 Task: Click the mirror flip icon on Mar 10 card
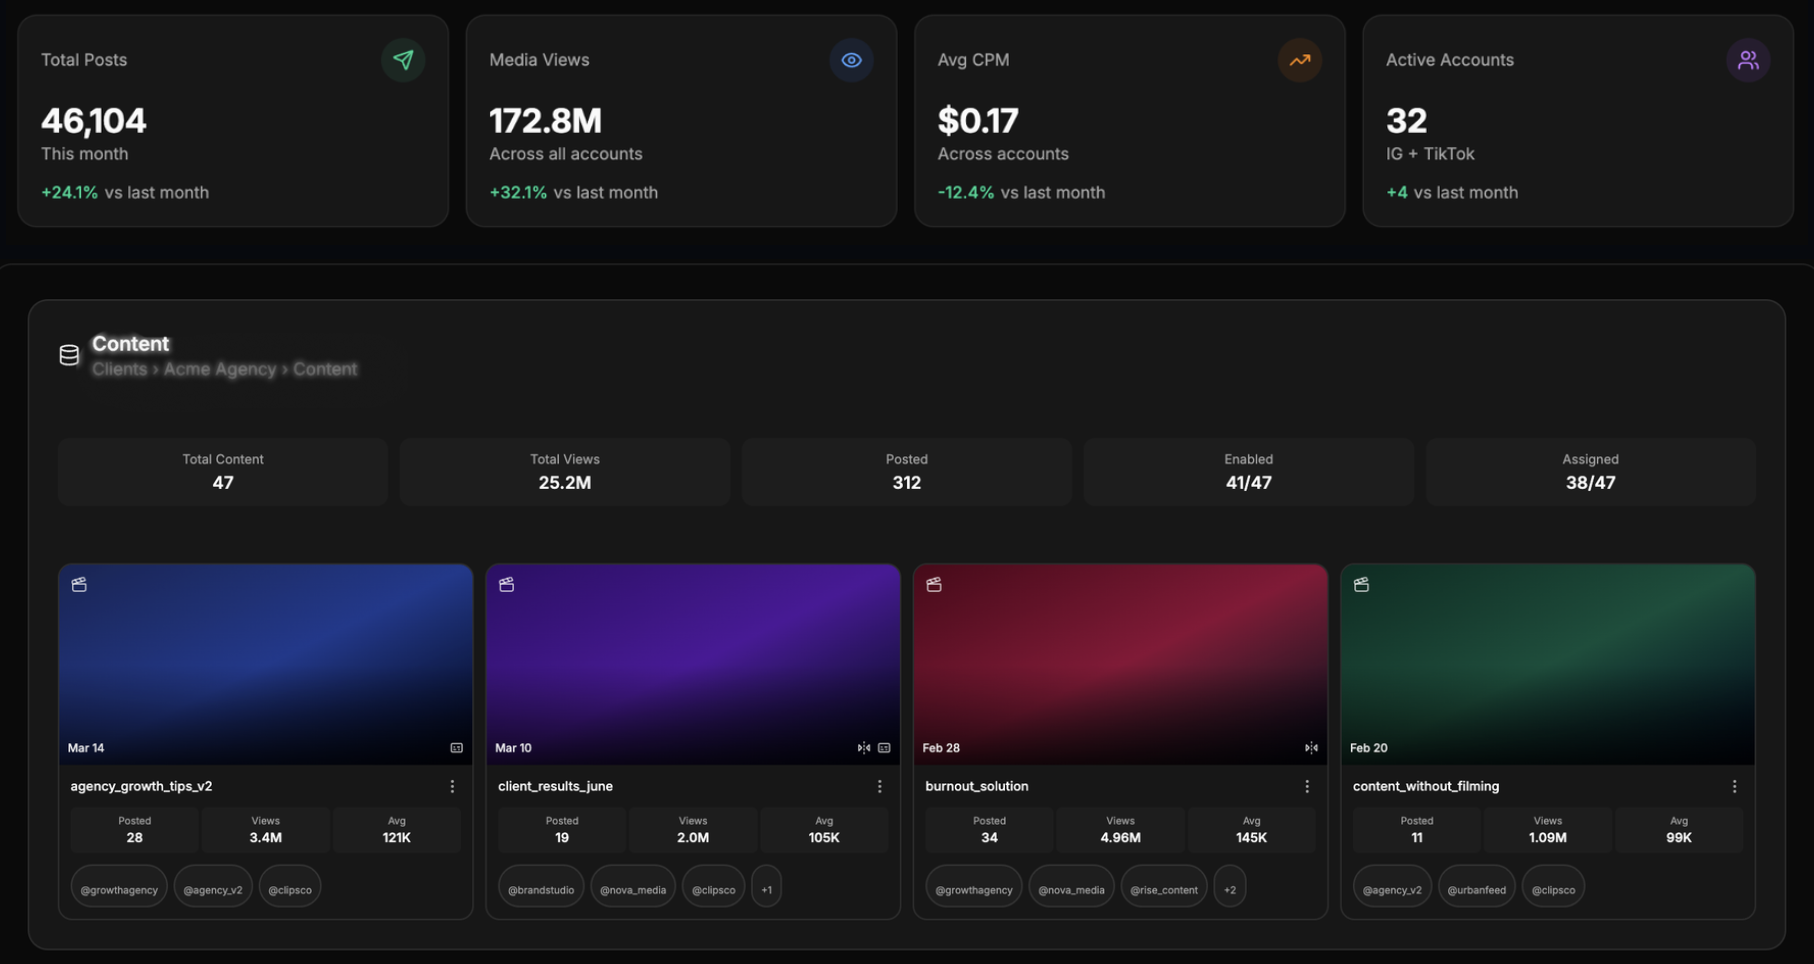click(864, 748)
